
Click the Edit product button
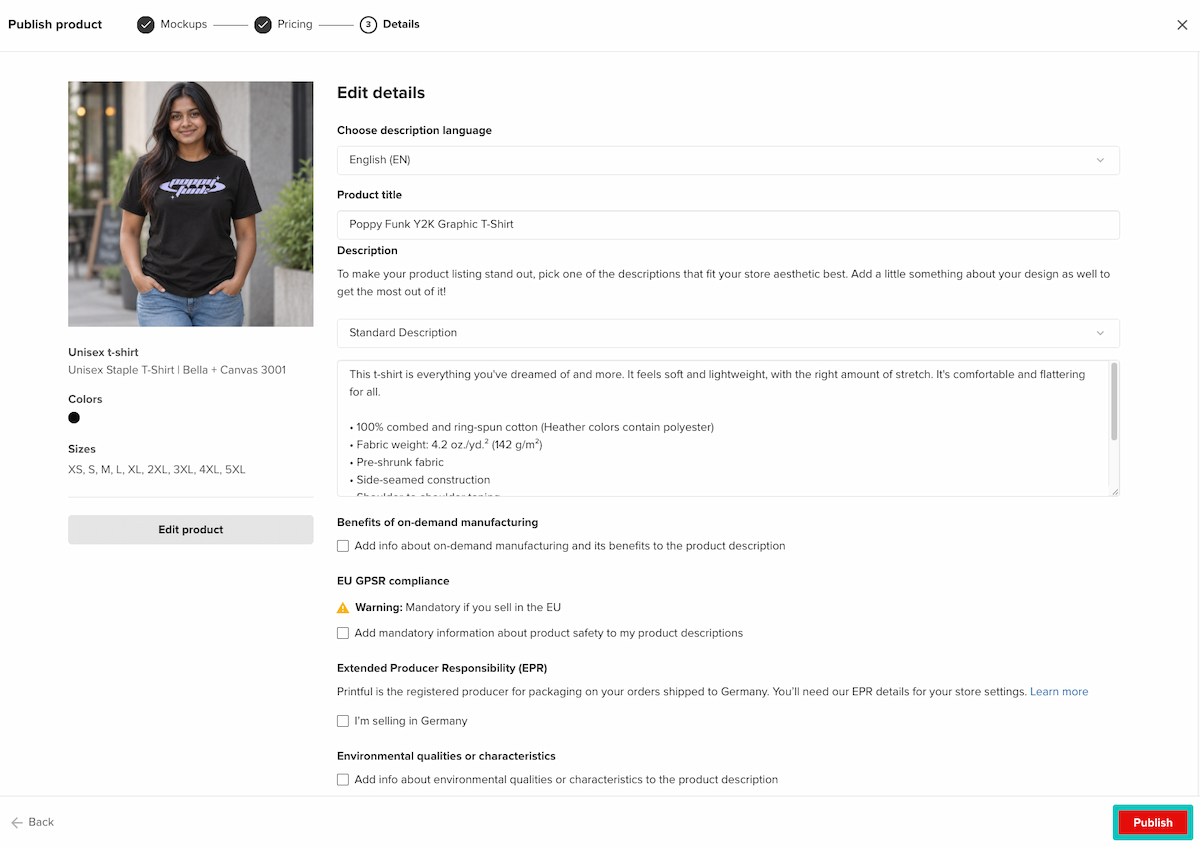(191, 530)
